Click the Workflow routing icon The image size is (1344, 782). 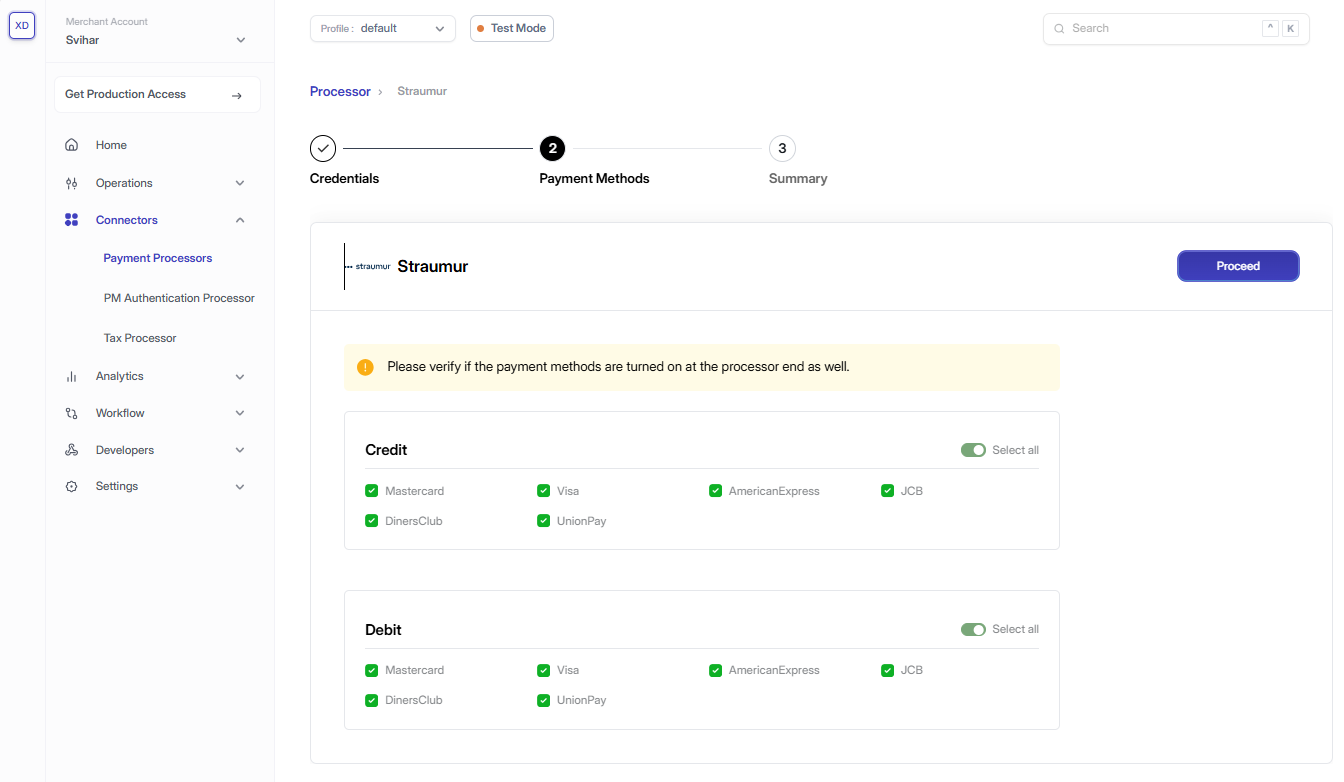click(71, 413)
